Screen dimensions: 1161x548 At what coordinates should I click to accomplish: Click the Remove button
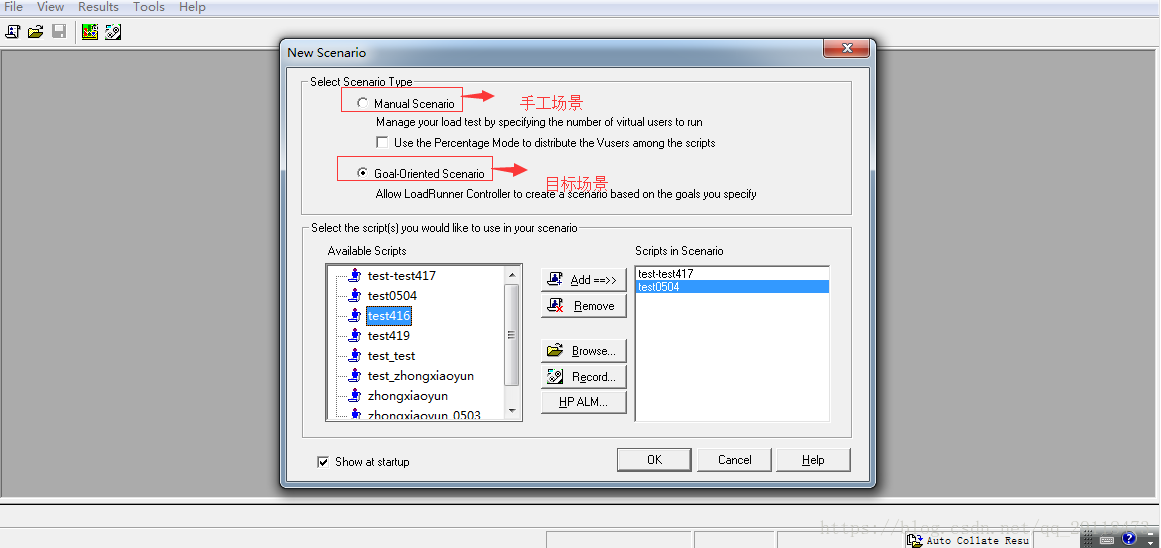[583, 306]
